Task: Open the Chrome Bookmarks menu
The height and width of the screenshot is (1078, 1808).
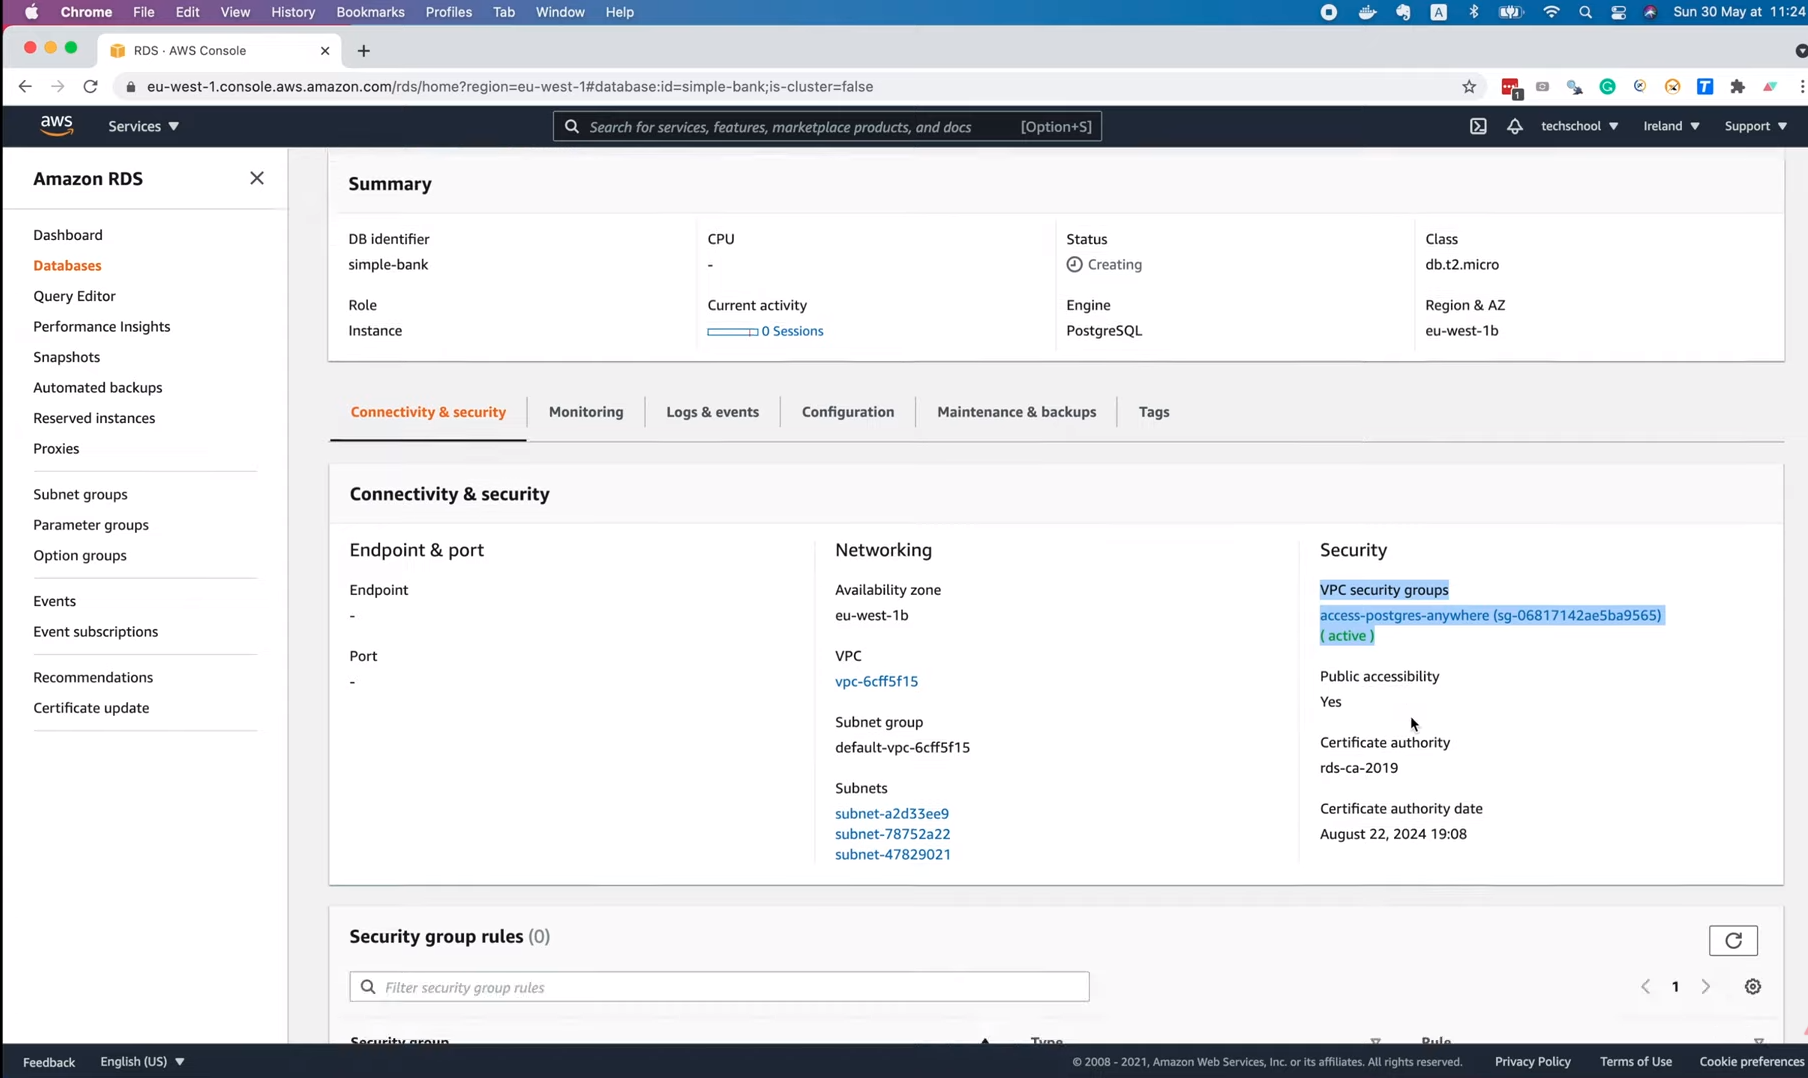Action: pos(370,12)
